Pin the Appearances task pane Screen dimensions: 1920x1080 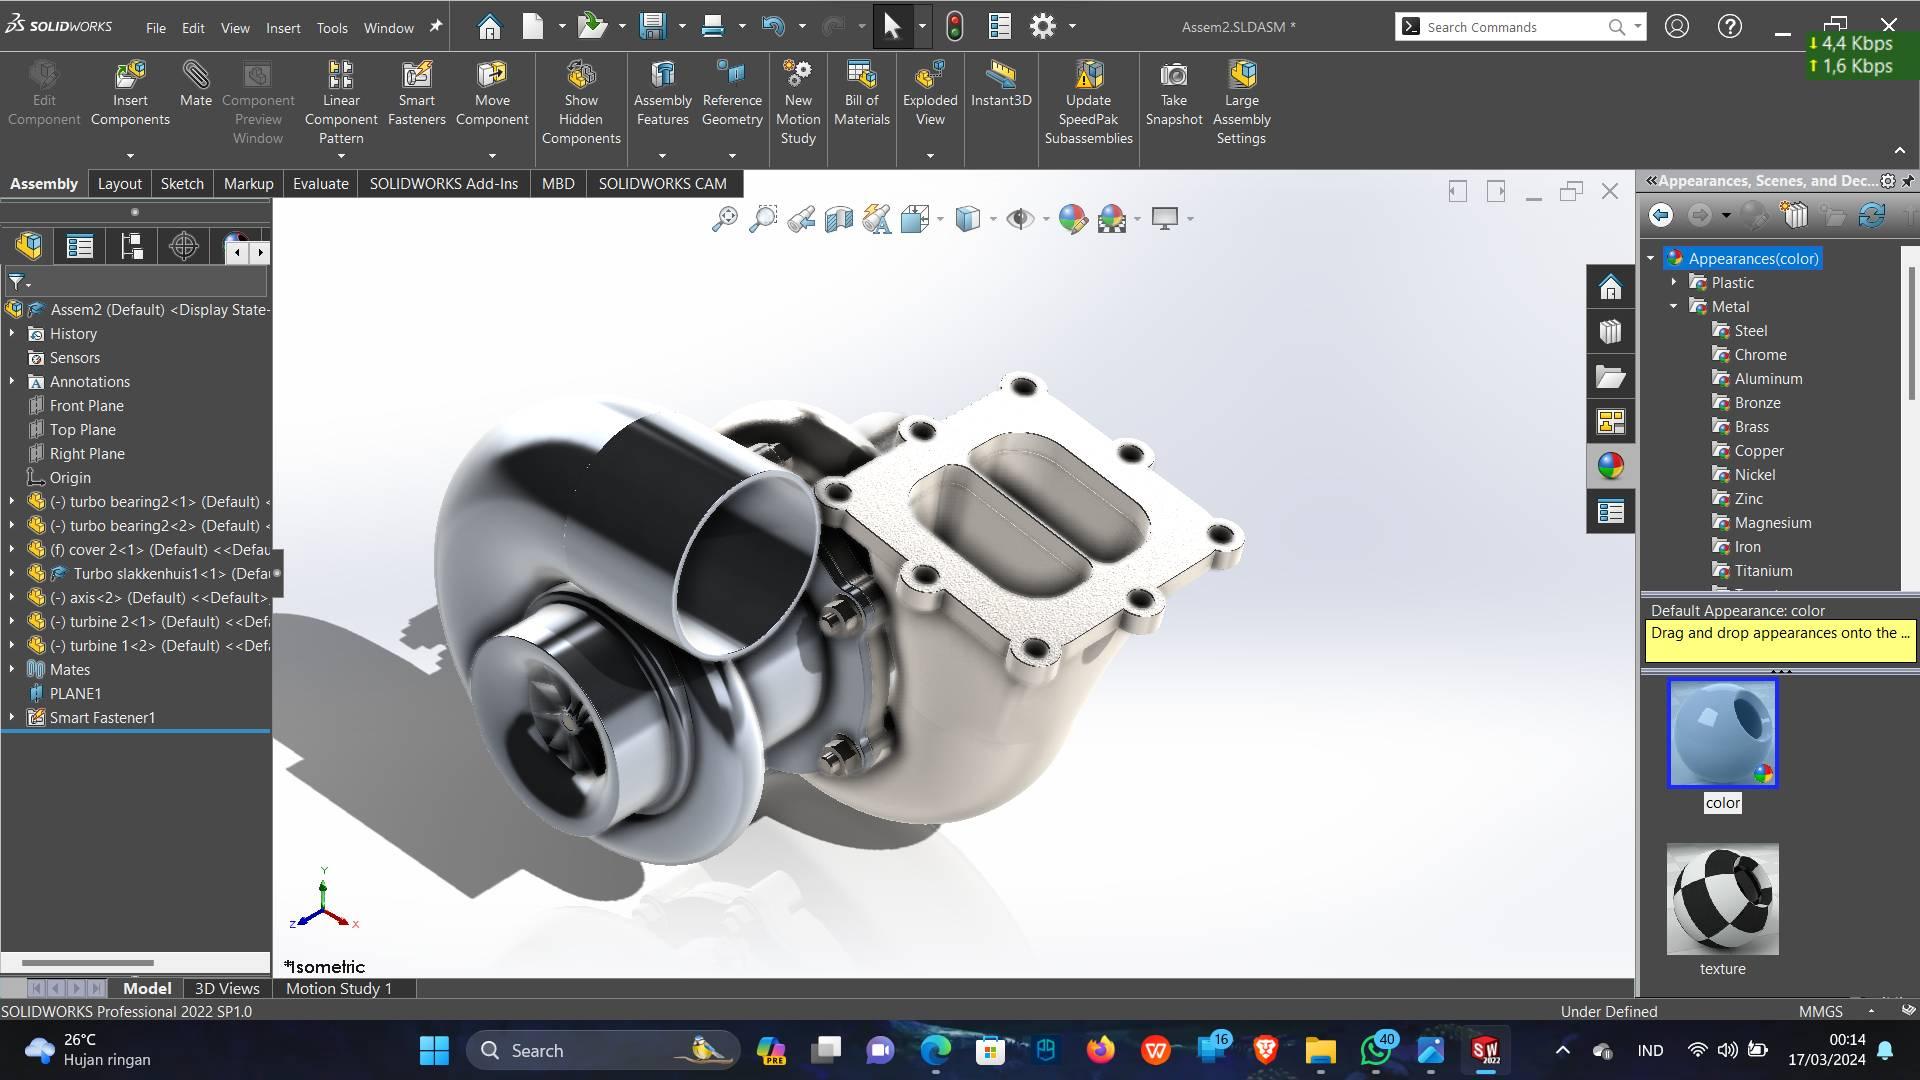[x=1908, y=181]
